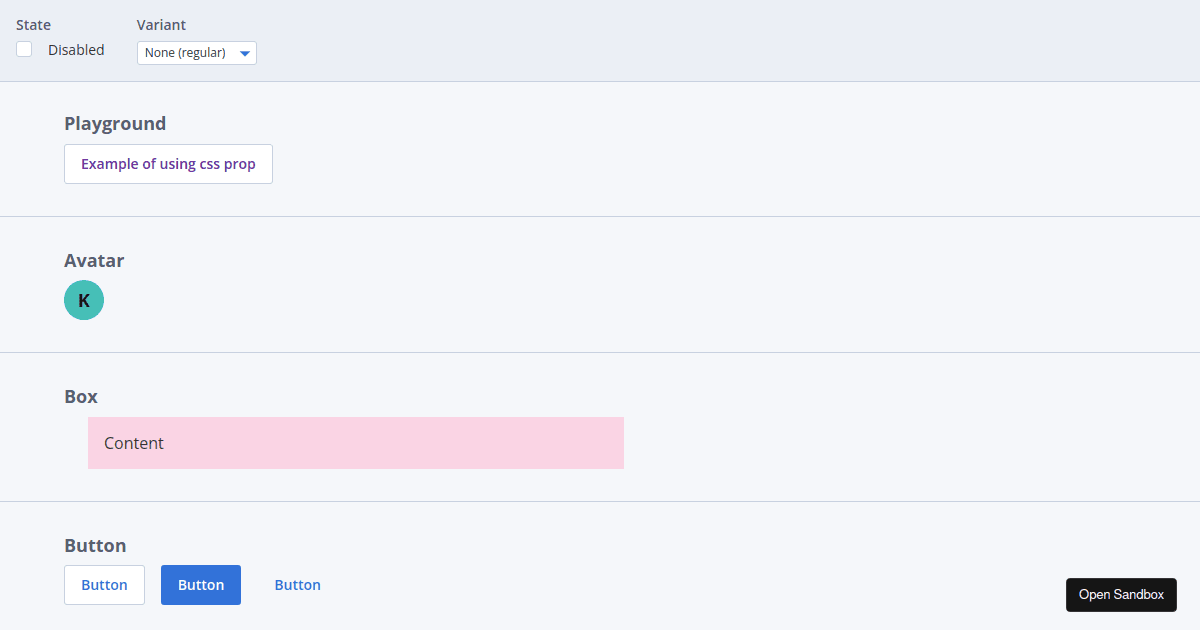The height and width of the screenshot is (630, 1200).
Task: Select the Box section heading
Action: (80, 396)
